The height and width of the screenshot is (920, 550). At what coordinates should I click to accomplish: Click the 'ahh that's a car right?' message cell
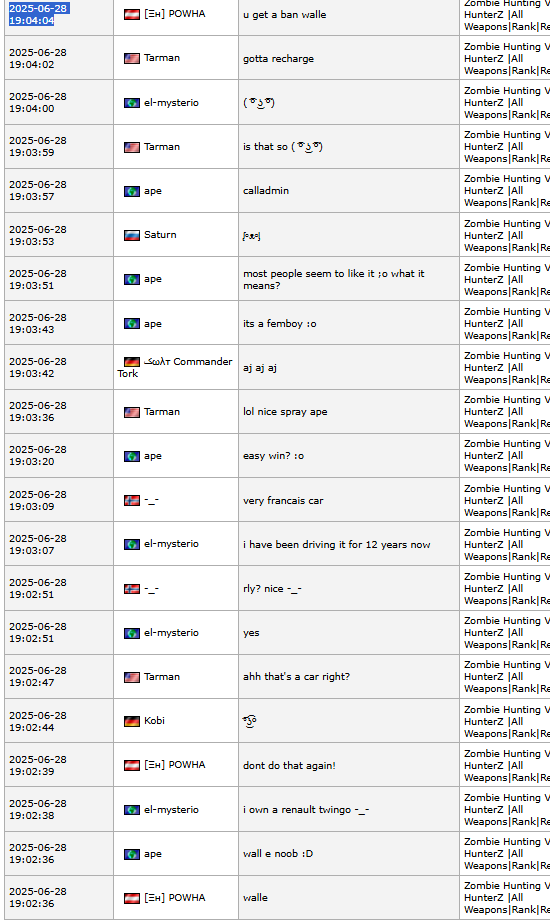349,677
